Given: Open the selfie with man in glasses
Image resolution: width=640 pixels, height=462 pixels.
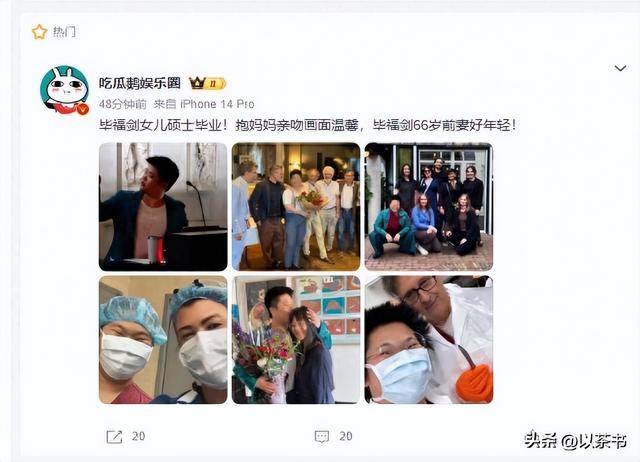Looking at the screenshot, I should [429, 340].
